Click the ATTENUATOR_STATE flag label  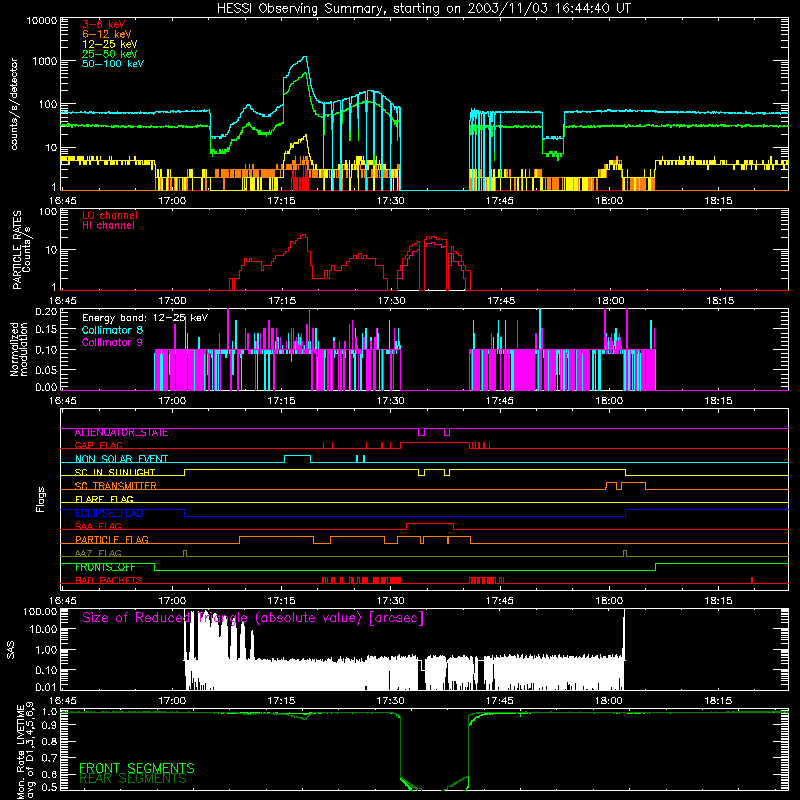(121, 433)
